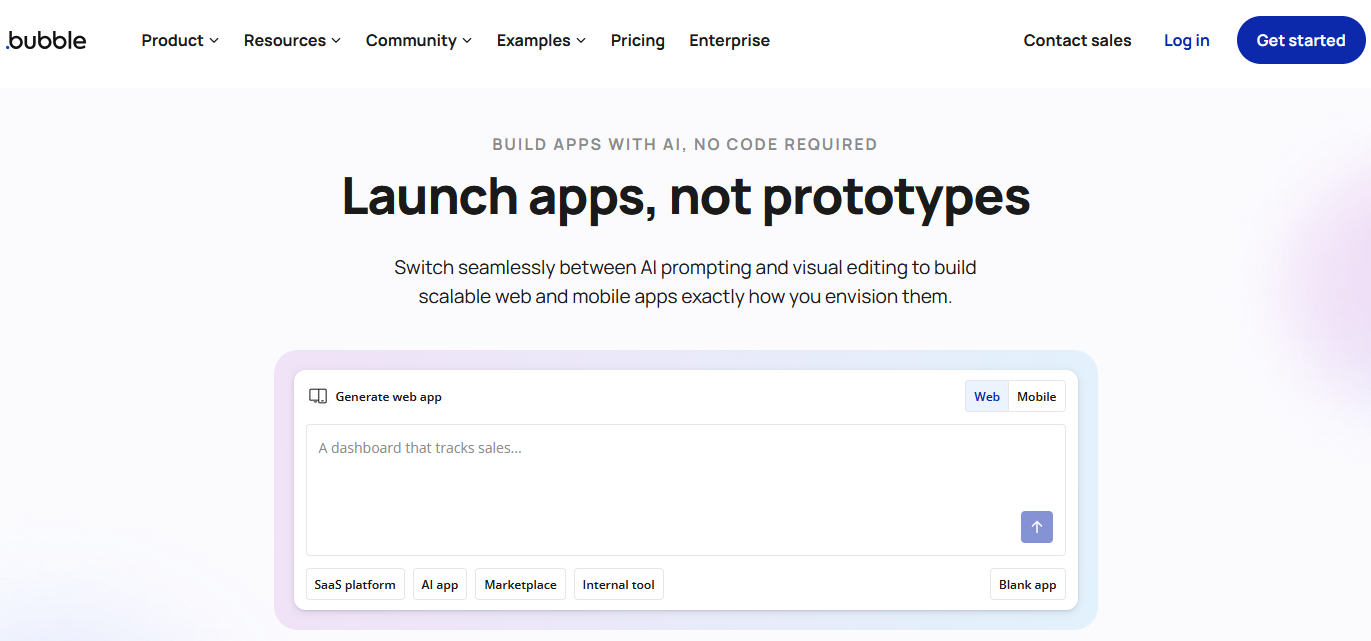Choose the Marketplace suggestion
The height and width of the screenshot is (641, 1371).
[x=521, y=584]
